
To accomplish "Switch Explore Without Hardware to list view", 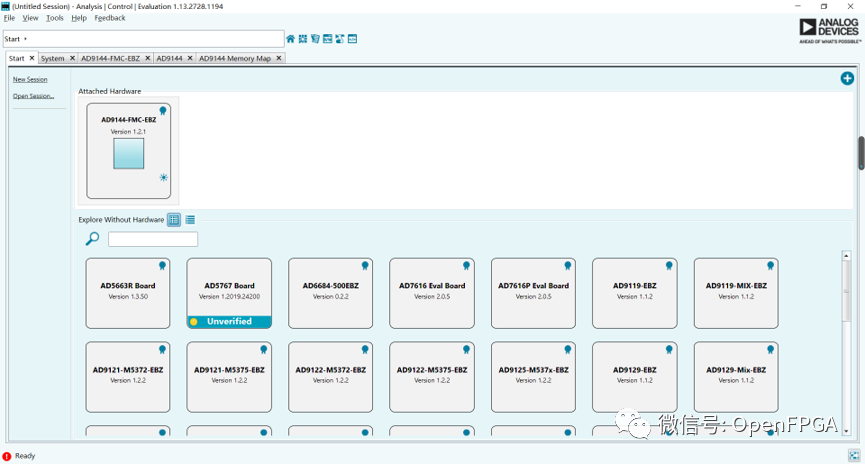I will pos(190,220).
